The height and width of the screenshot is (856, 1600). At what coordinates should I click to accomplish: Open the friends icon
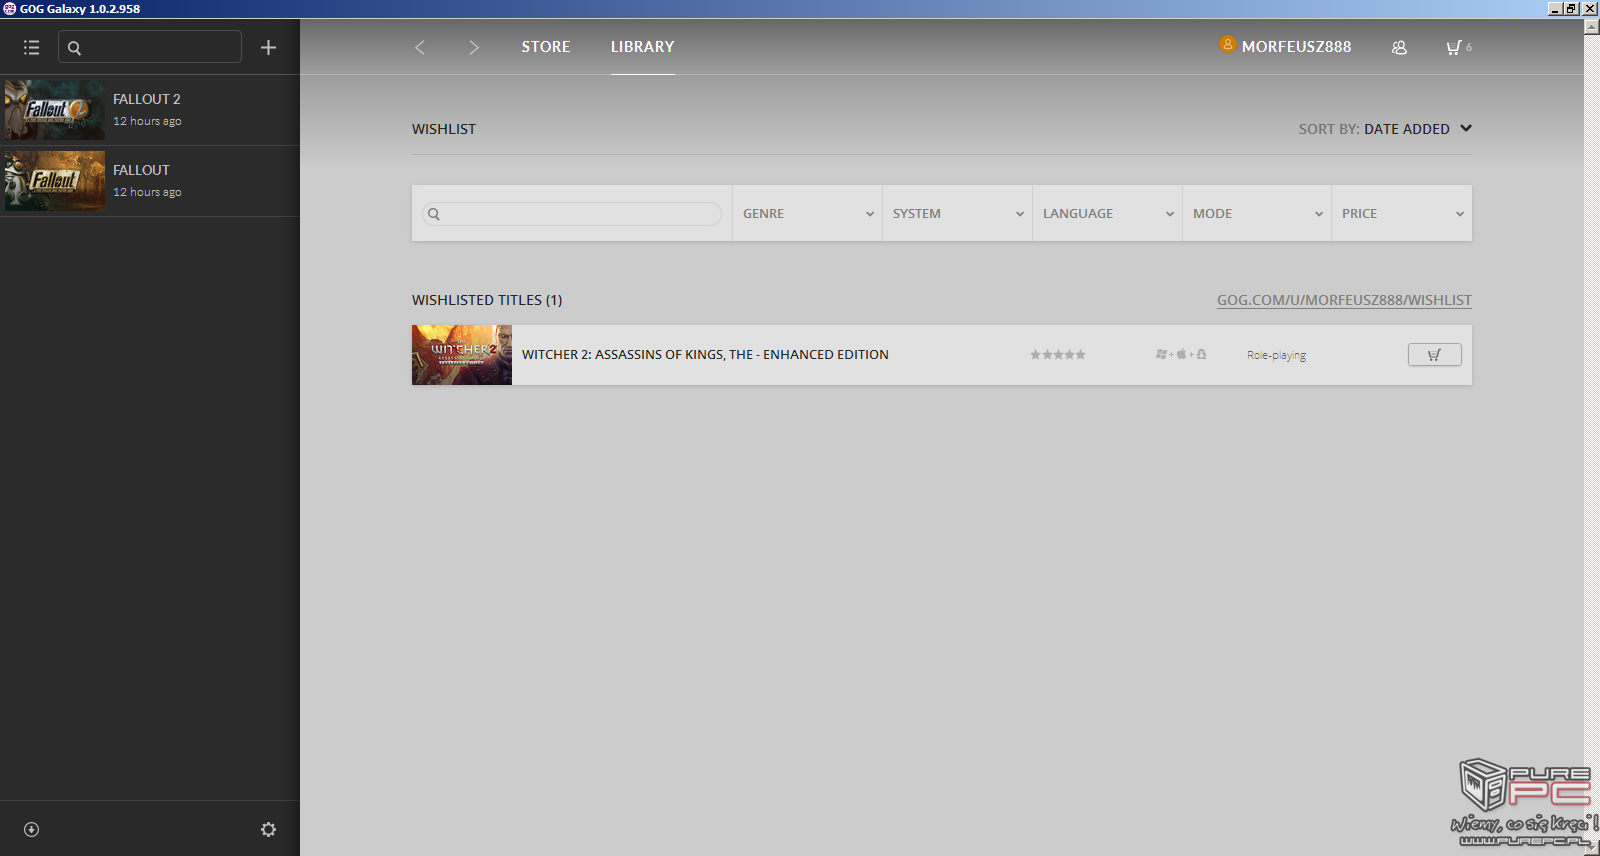pyautogui.click(x=1399, y=47)
